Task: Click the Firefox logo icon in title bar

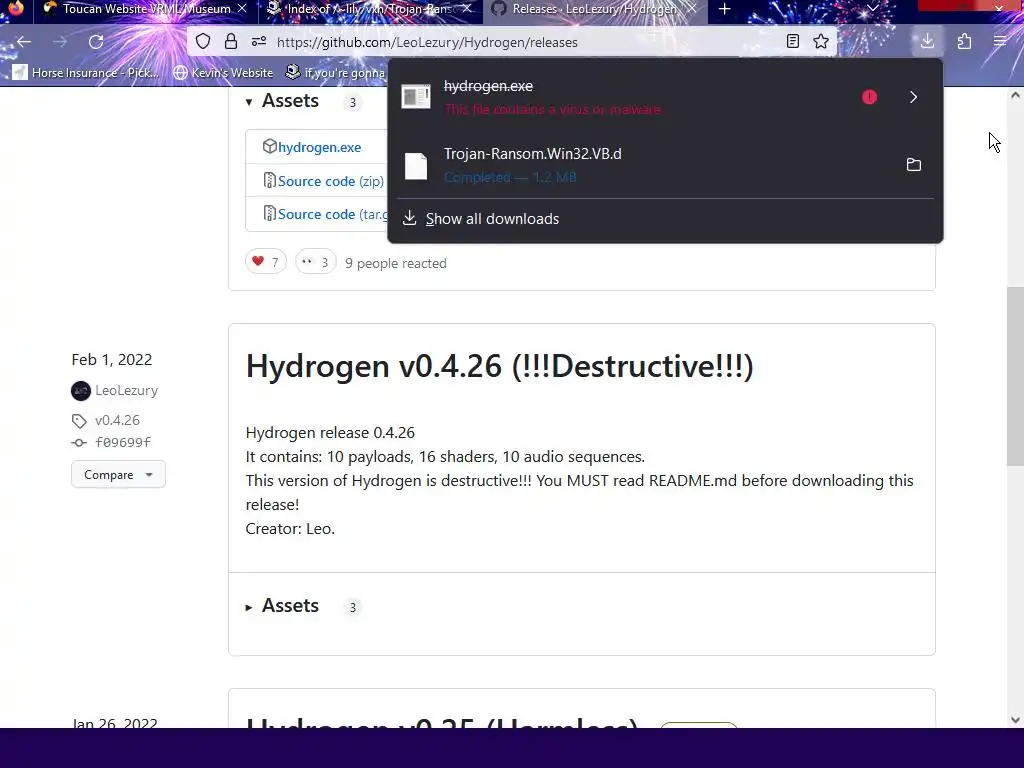Action: coord(16,8)
